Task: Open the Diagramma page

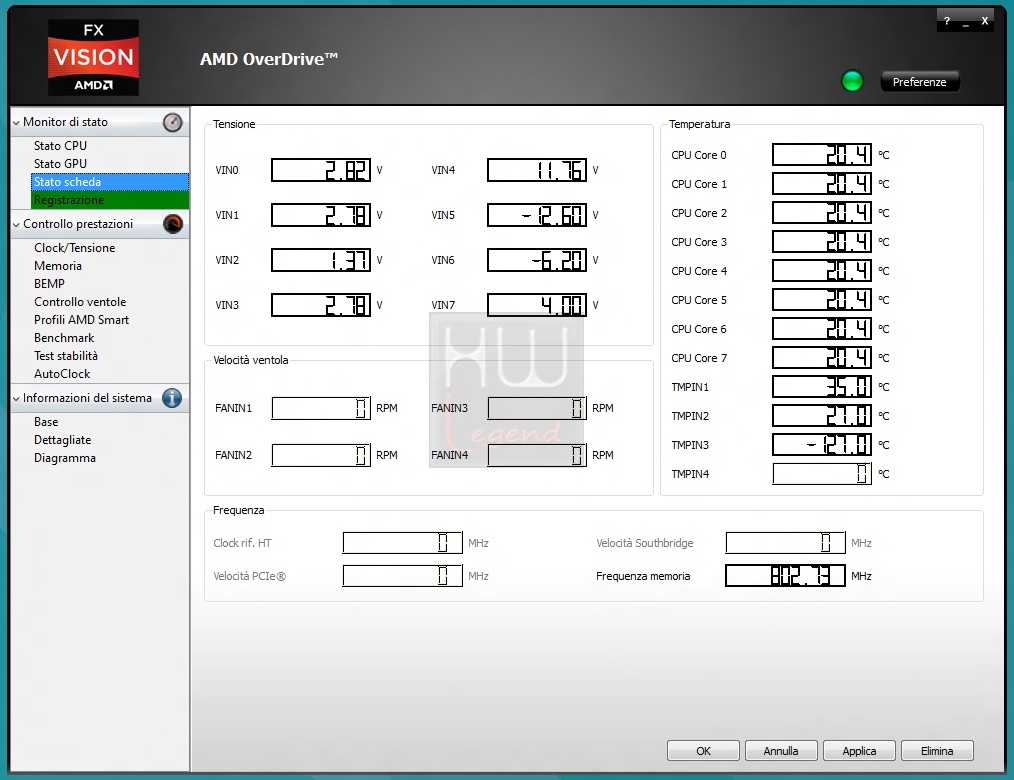Action: click(x=65, y=458)
